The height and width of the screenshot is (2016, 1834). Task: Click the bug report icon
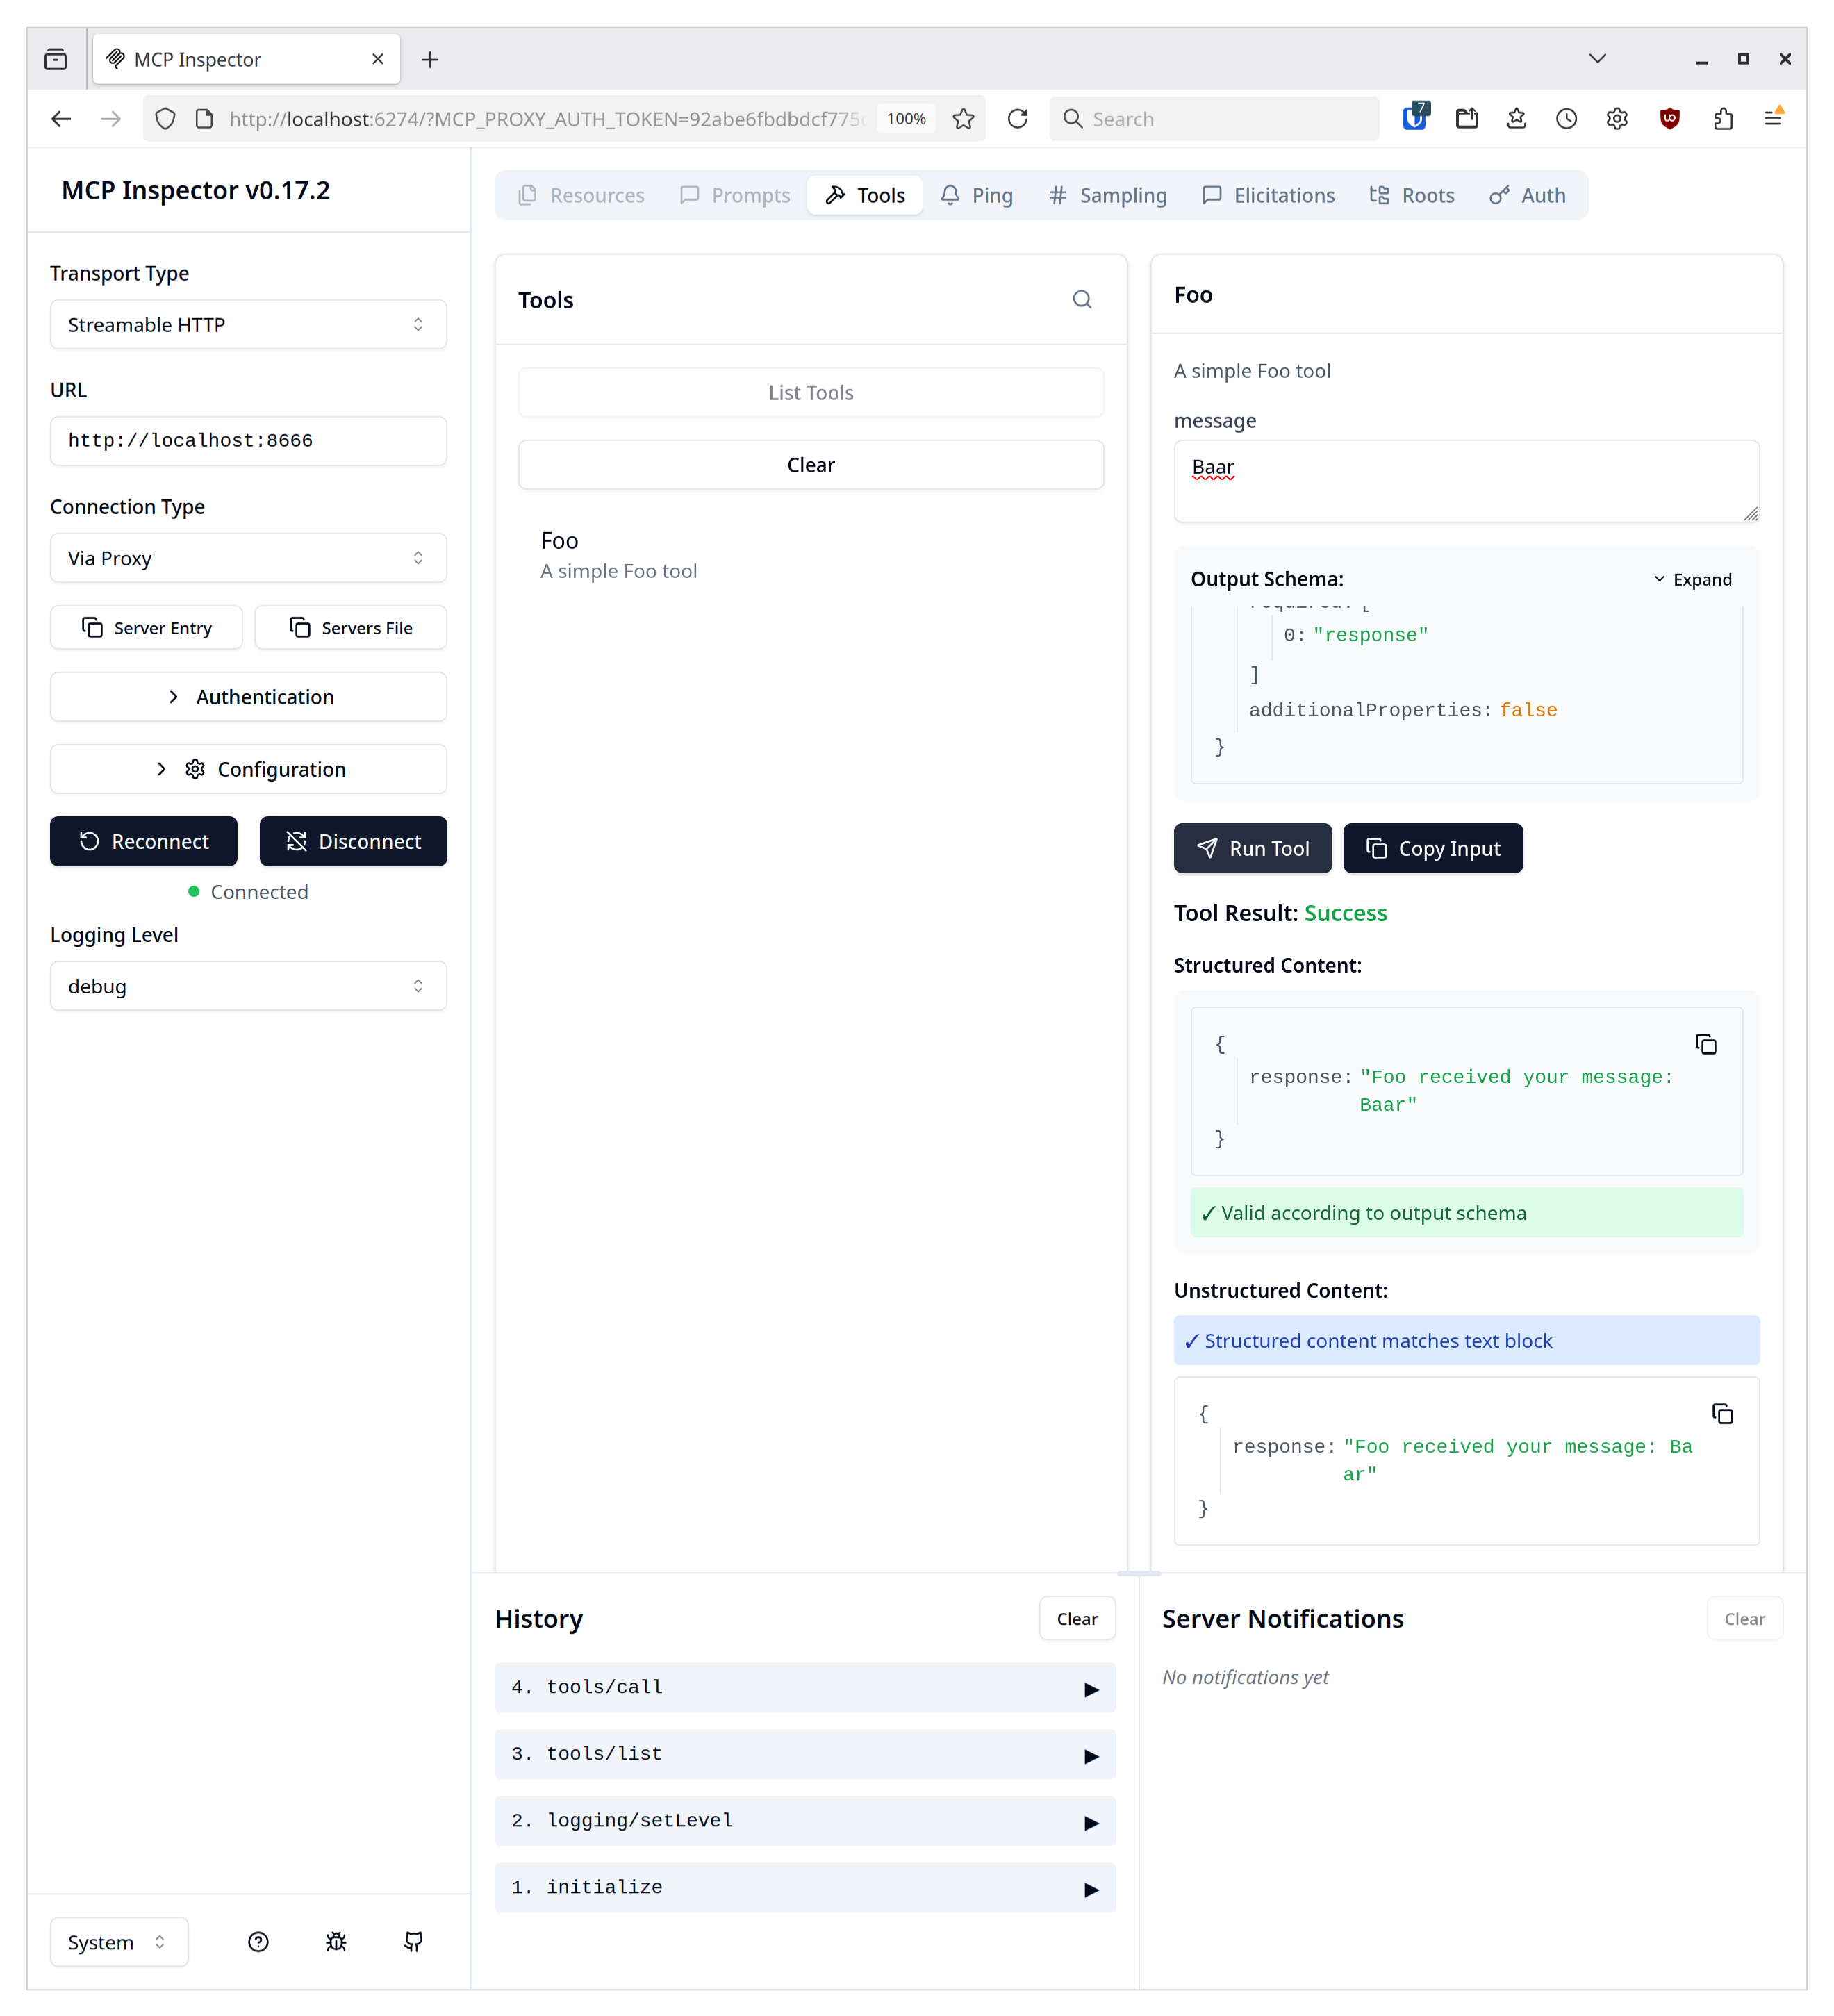(336, 1941)
